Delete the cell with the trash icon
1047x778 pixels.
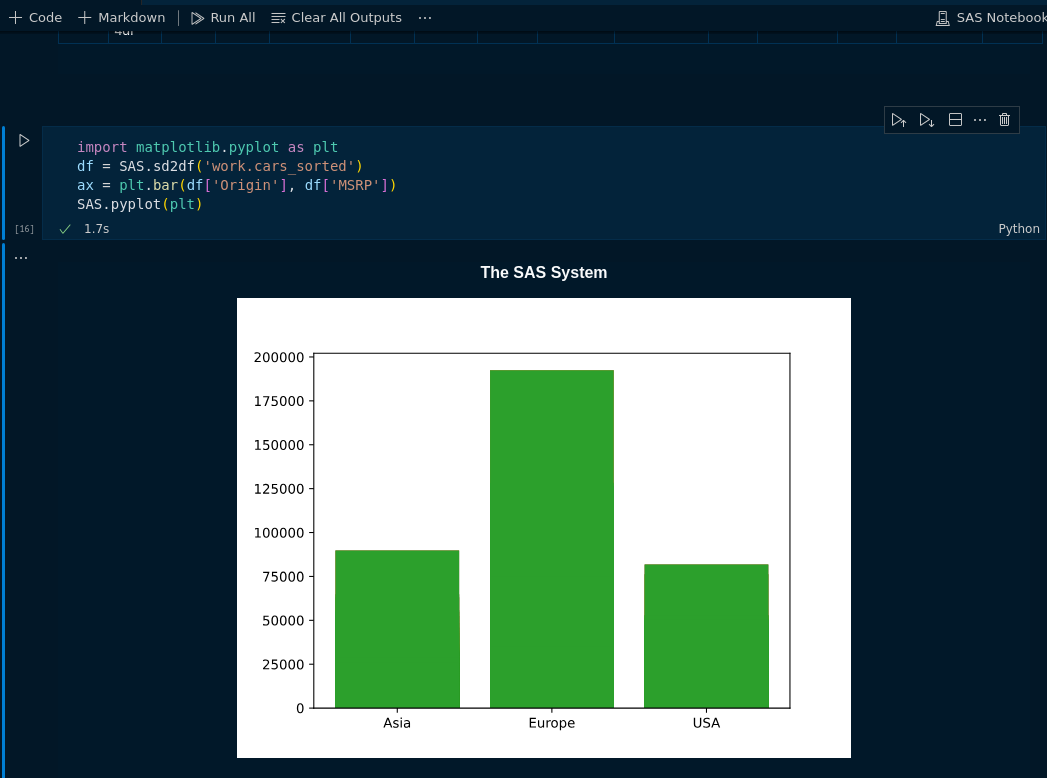[1004, 119]
